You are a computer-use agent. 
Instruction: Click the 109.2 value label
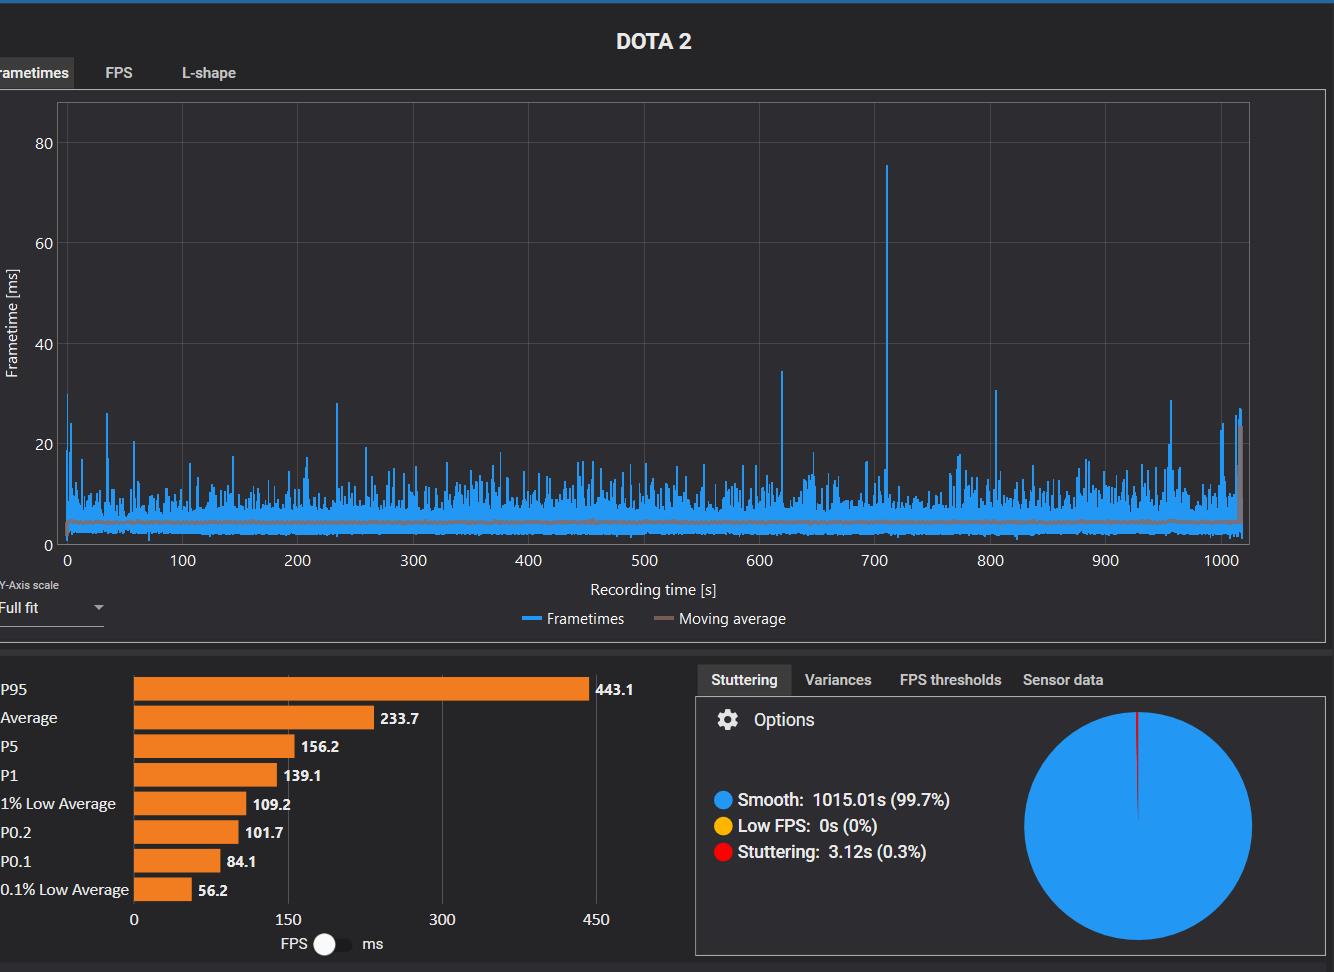coord(271,805)
